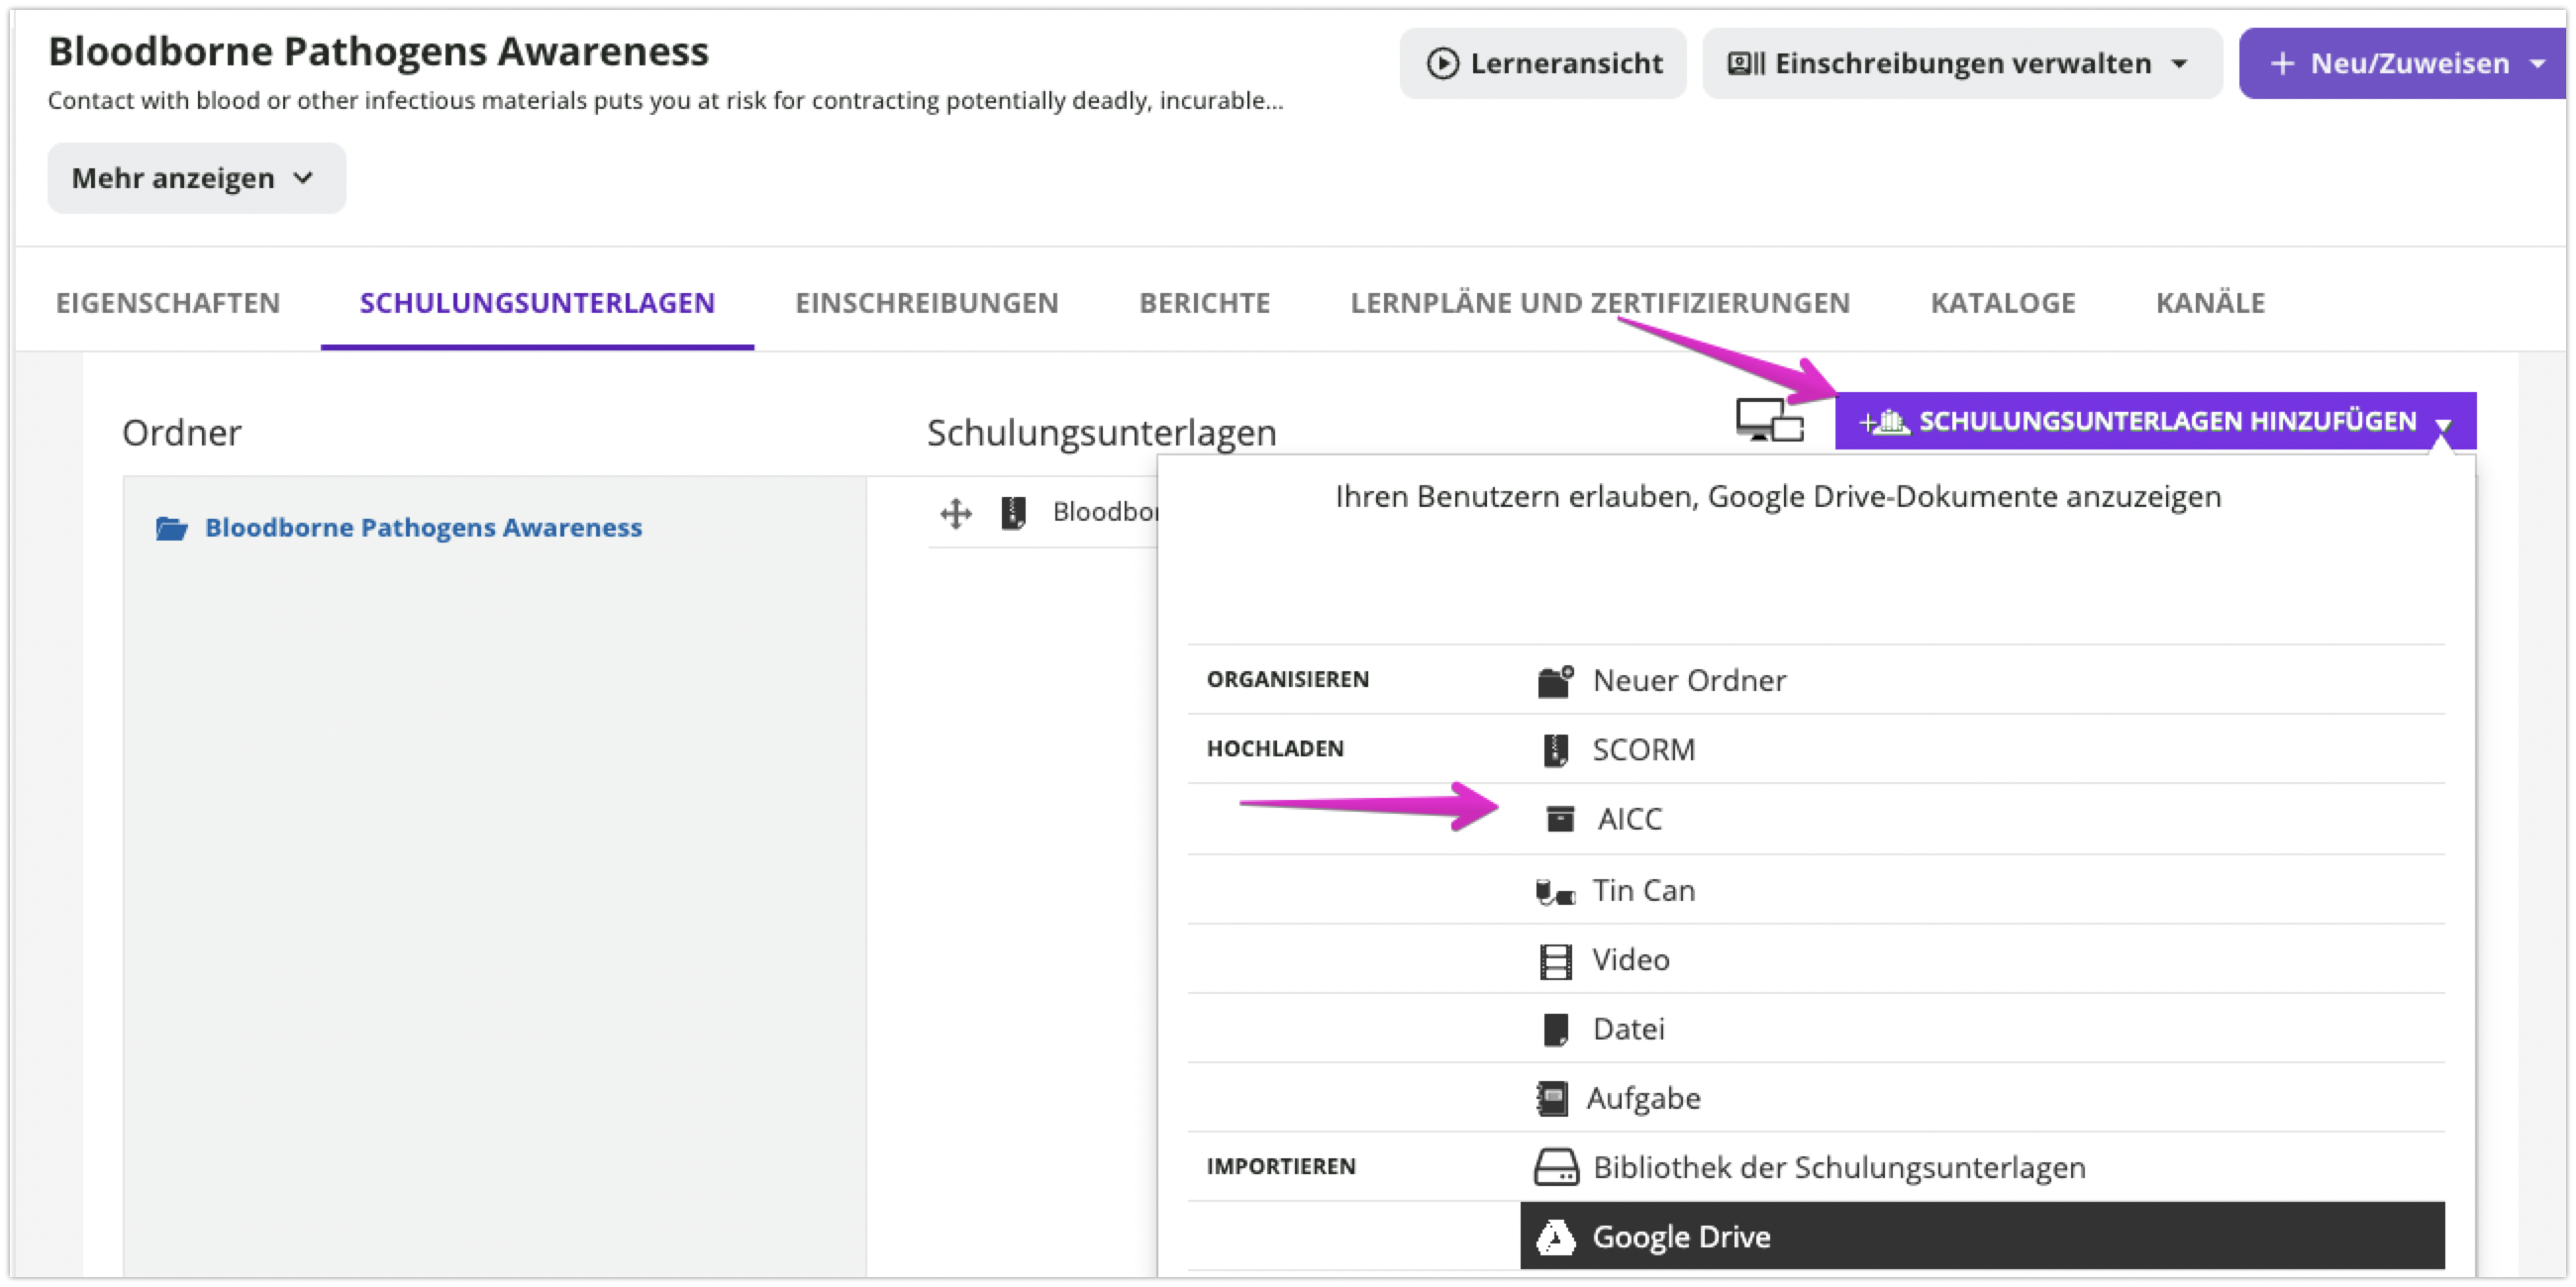Click the Neuer Ordner folder icon

click(1555, 681)
